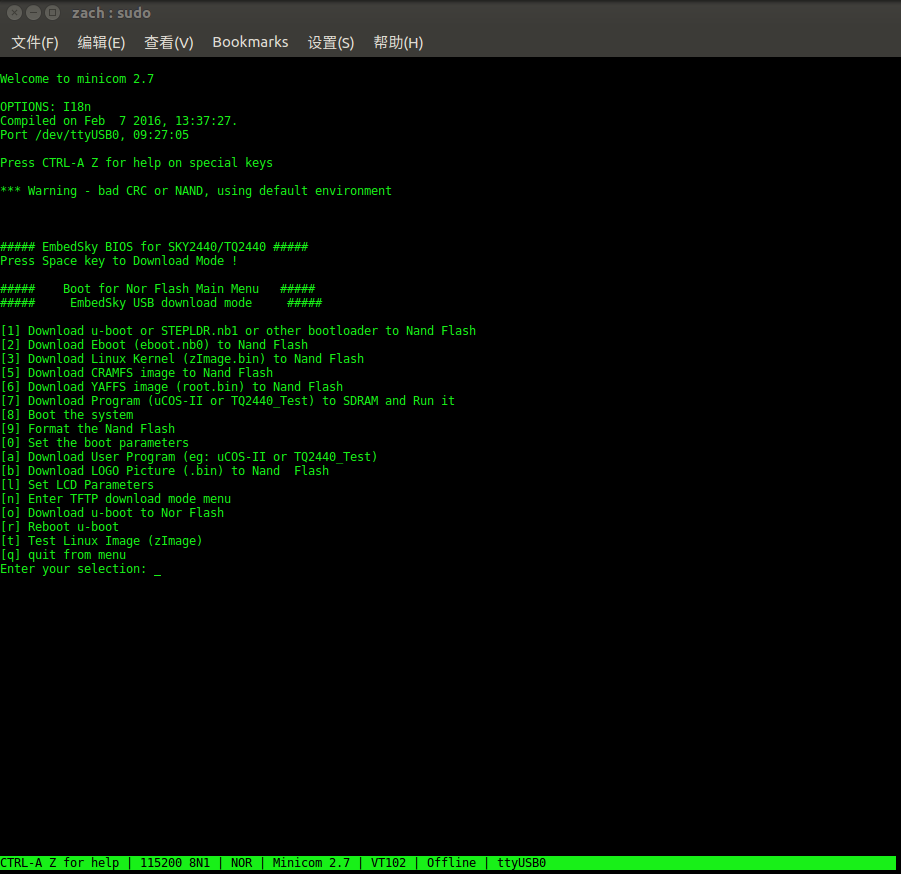Click the bad CRC warning line
This screenshot has height=874, width=901.
pos(196,191)
